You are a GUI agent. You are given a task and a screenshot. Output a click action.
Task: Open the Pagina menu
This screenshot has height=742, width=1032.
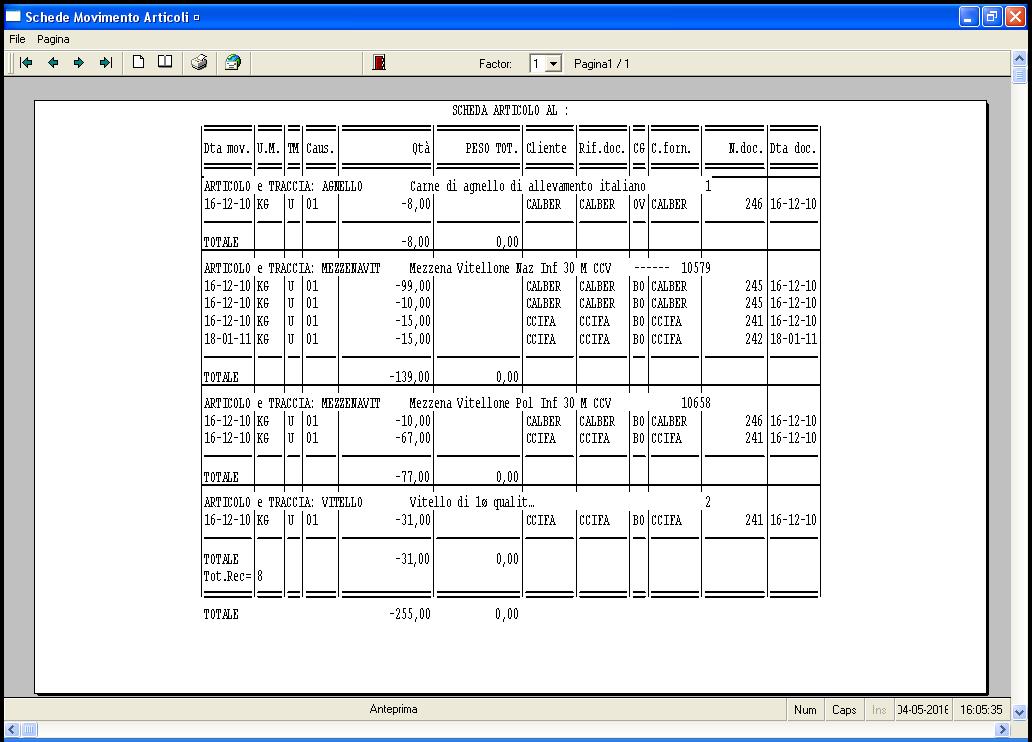click(53, 40)
